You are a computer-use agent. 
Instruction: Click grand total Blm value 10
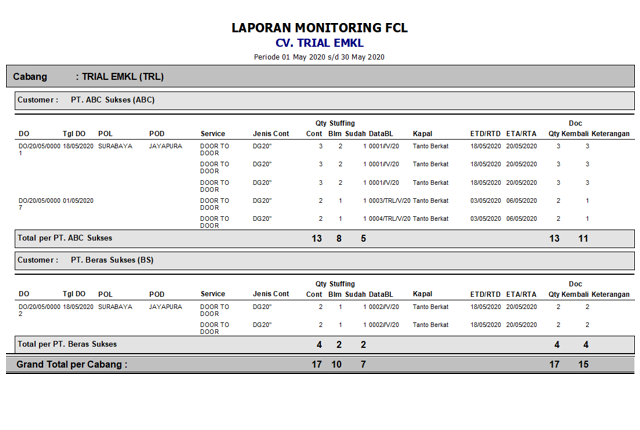336,364
